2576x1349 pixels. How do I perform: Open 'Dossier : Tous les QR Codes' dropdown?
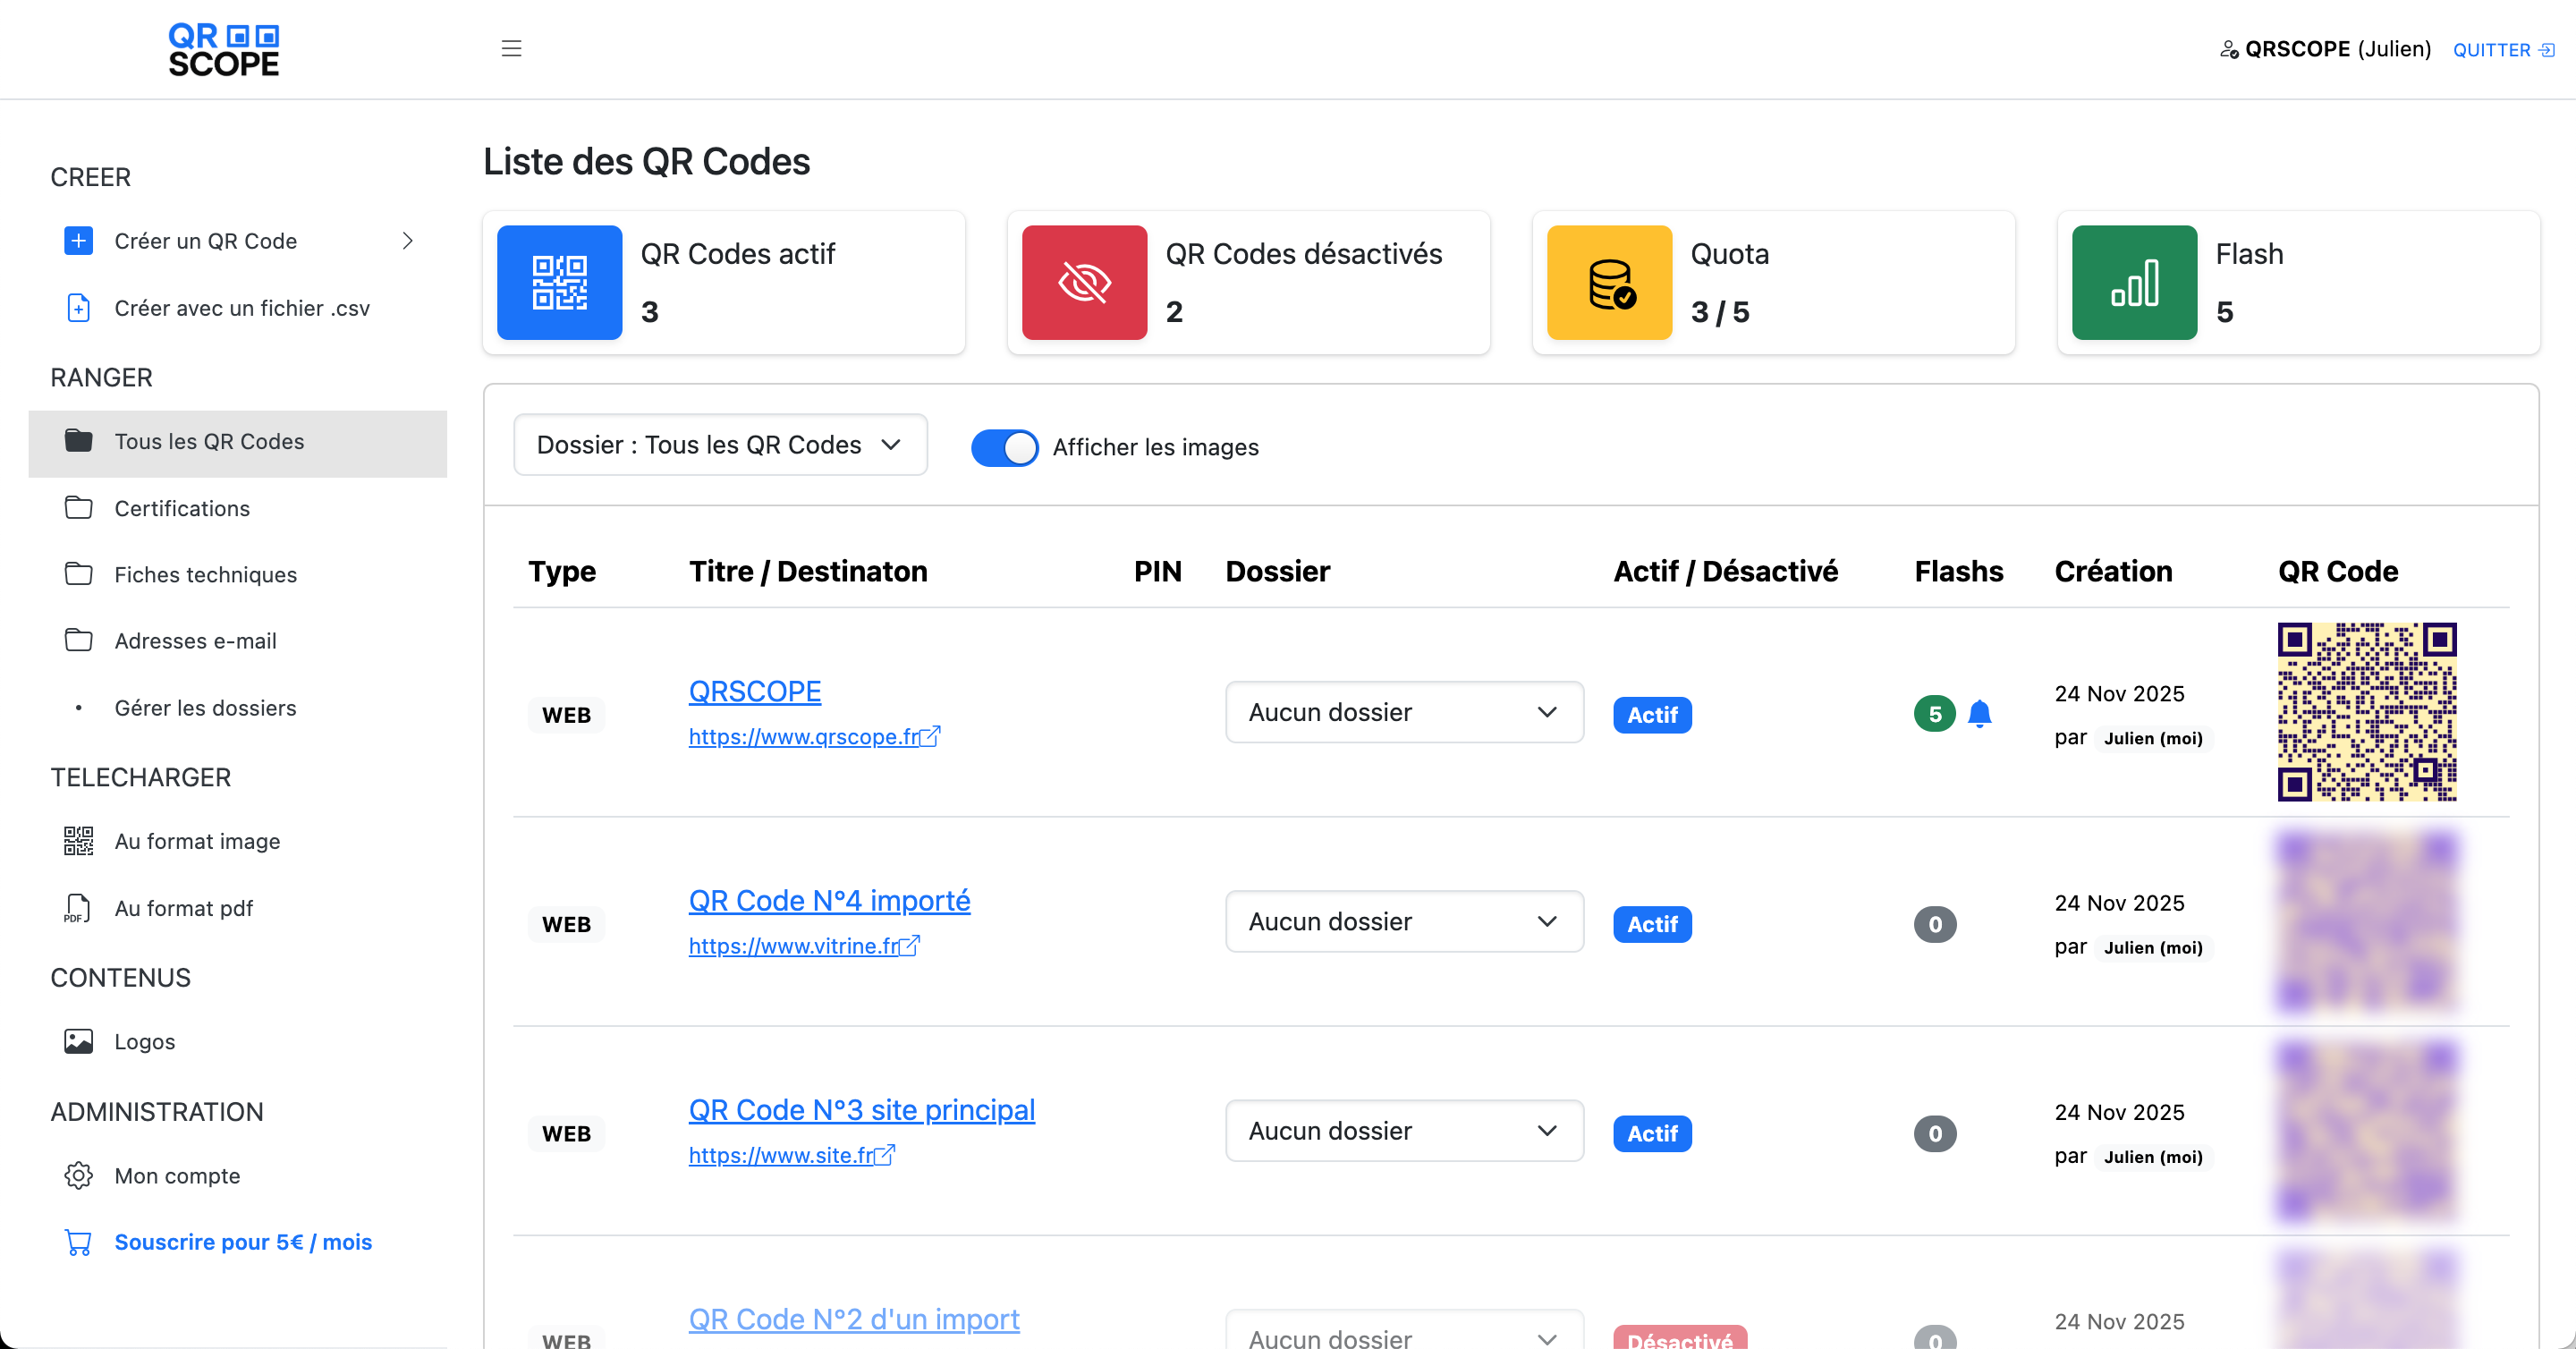click(719, 445)
